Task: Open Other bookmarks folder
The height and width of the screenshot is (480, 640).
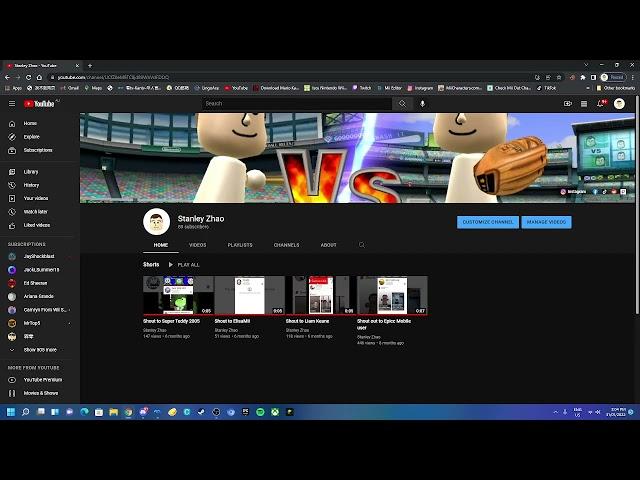Action: 616,88
